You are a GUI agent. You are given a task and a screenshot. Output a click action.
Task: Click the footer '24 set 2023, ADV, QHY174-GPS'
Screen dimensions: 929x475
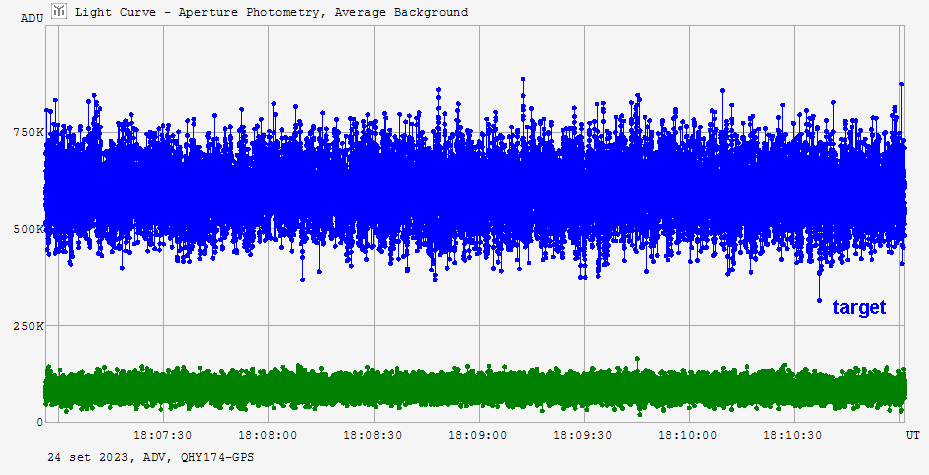pyautogui.click(x=150, y=457)
